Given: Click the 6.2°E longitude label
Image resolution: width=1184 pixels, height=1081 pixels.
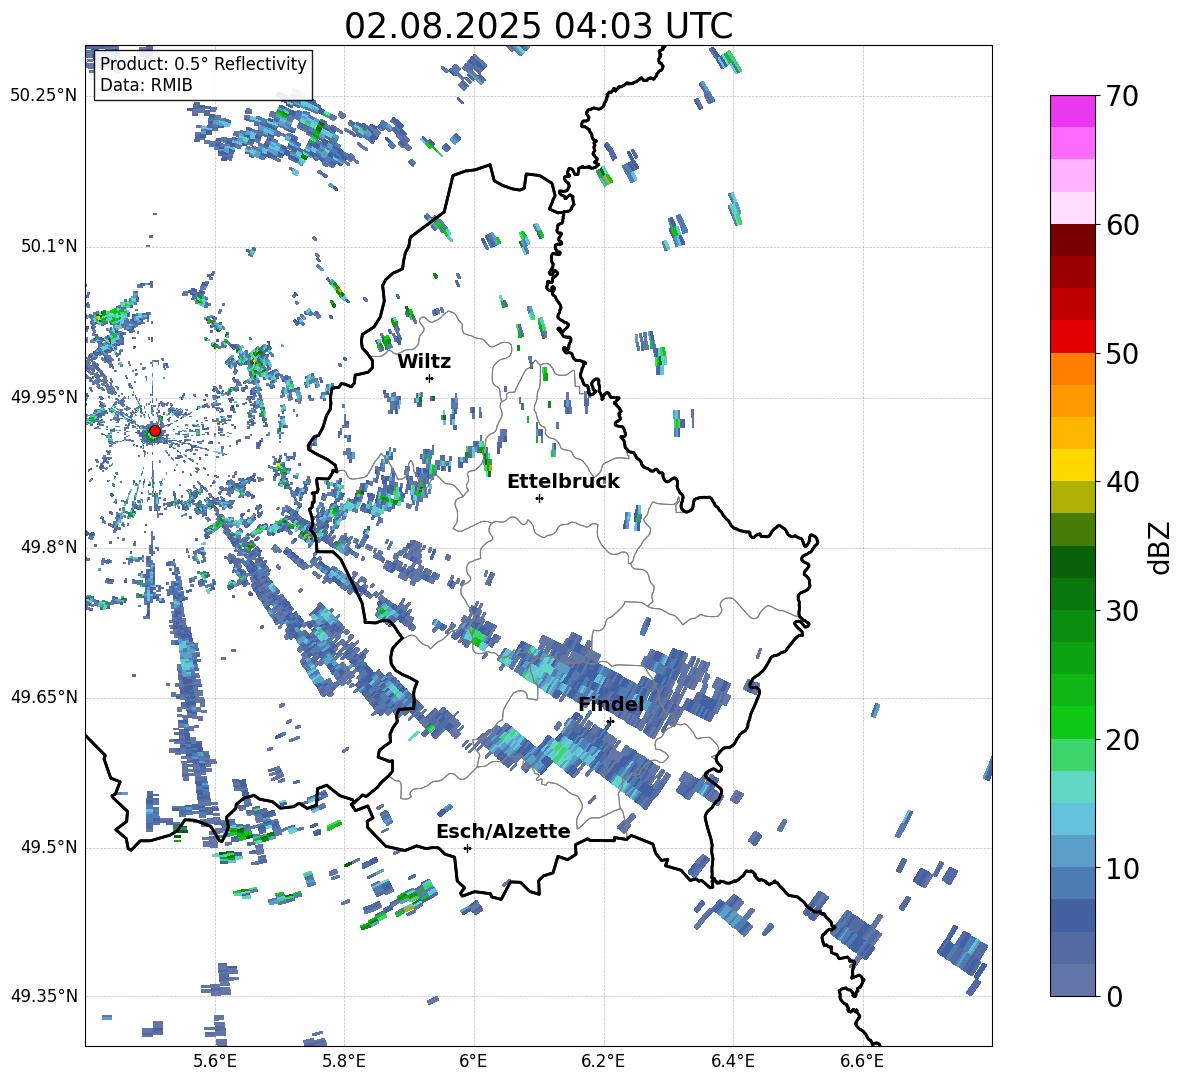Looking at the screenshot, I should (603, 1061).
